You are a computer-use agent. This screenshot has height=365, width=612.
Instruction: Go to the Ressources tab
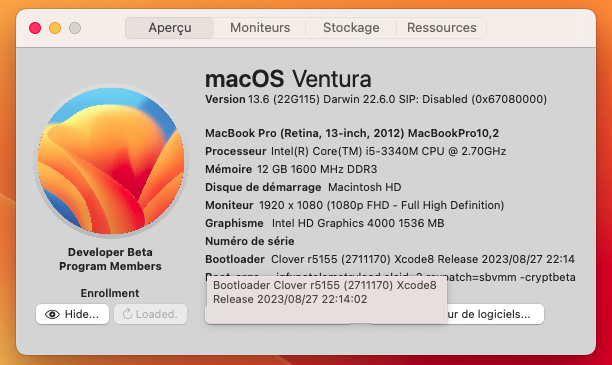[x=441, y=28]
